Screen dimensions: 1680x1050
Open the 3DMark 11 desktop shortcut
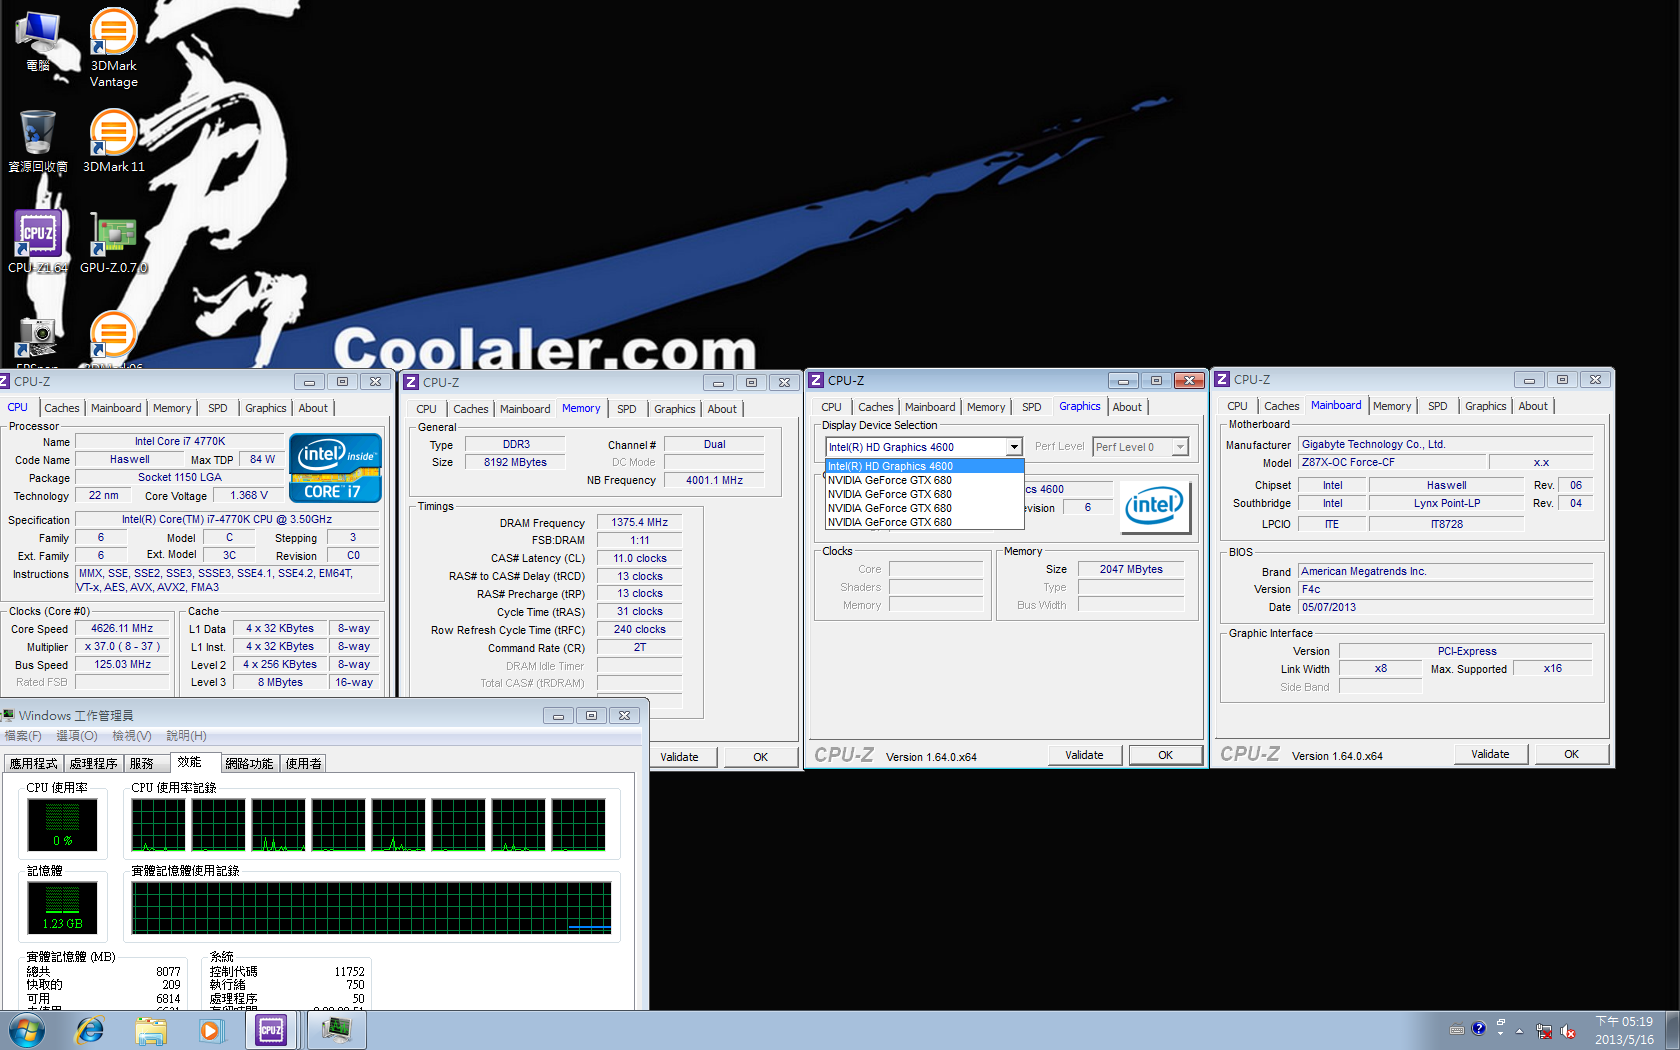tap(113, 140)
